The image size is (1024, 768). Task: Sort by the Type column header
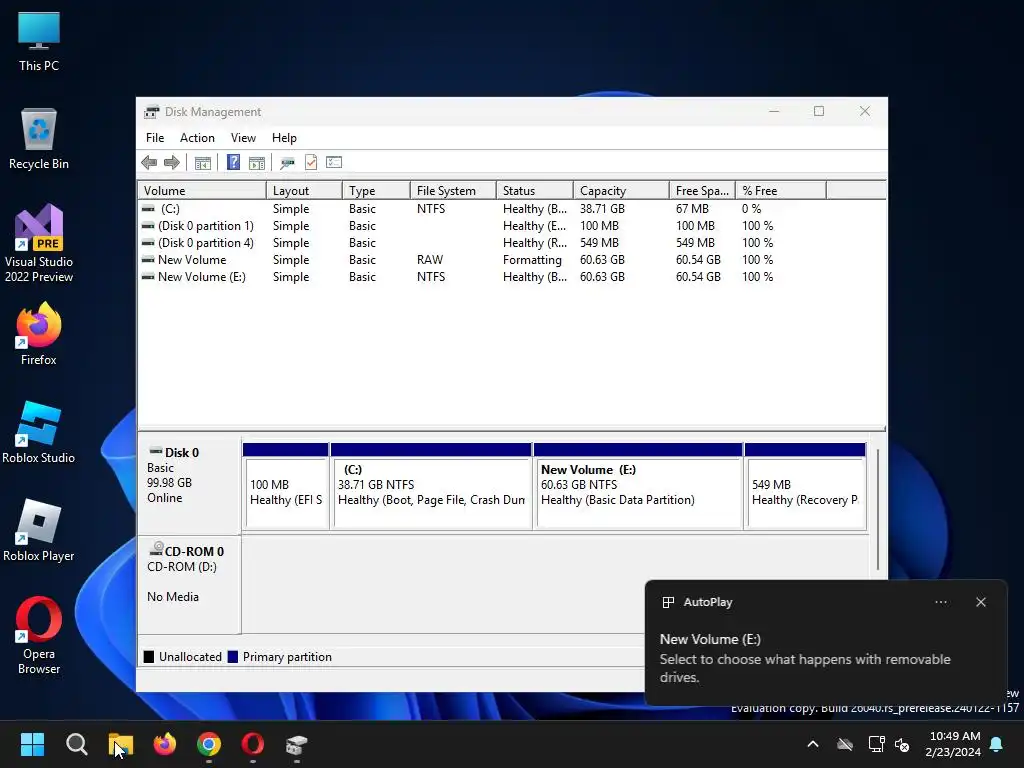376,191
